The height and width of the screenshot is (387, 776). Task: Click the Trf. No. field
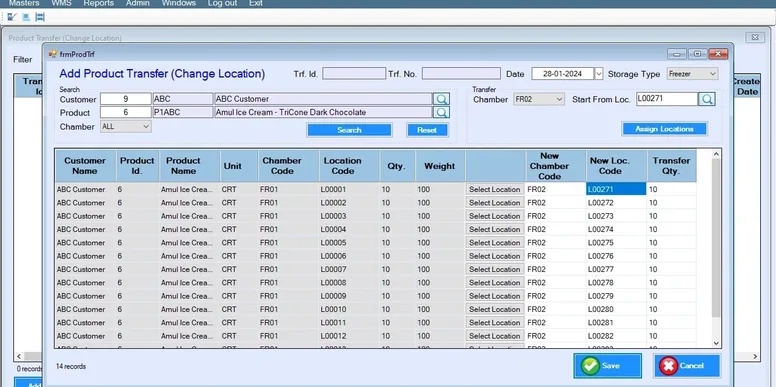click(x=461, y=74)
